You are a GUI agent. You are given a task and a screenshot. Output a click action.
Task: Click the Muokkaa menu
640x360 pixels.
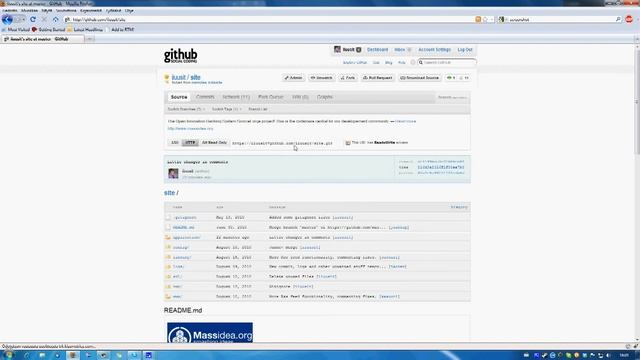pyautogui.click(x=29, y=10)
